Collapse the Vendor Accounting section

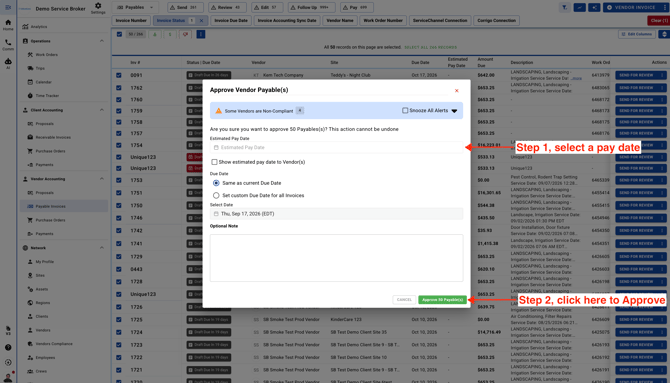click(x=102, y=179)
